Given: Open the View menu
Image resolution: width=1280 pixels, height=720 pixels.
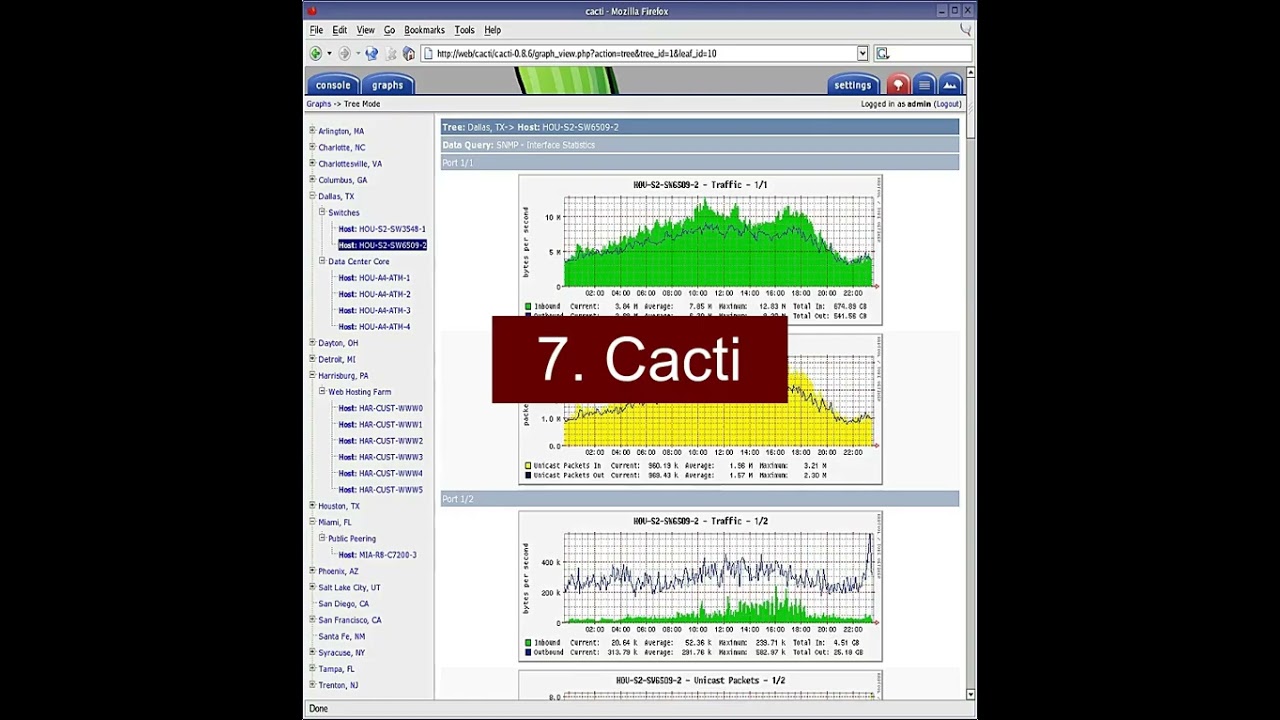Looking at the screenshot, I should [366, 30].
